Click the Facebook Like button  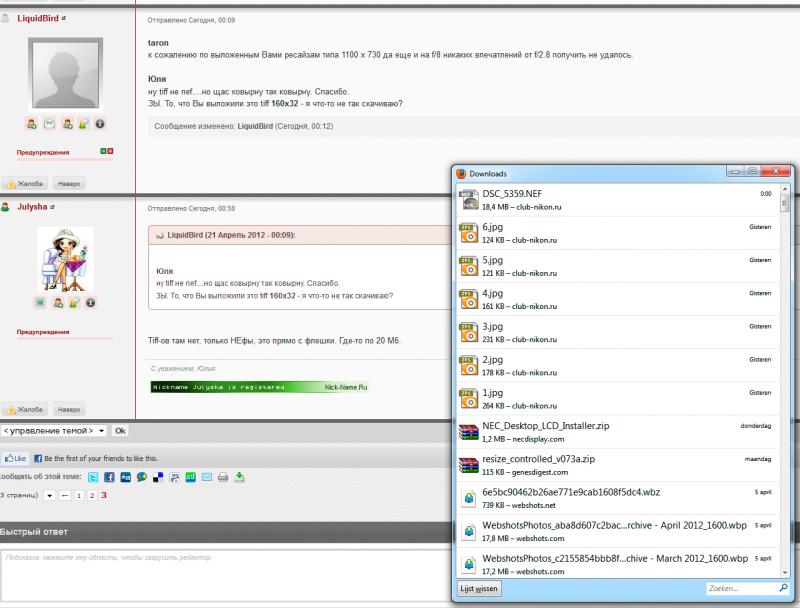click(x=15, y=459)
